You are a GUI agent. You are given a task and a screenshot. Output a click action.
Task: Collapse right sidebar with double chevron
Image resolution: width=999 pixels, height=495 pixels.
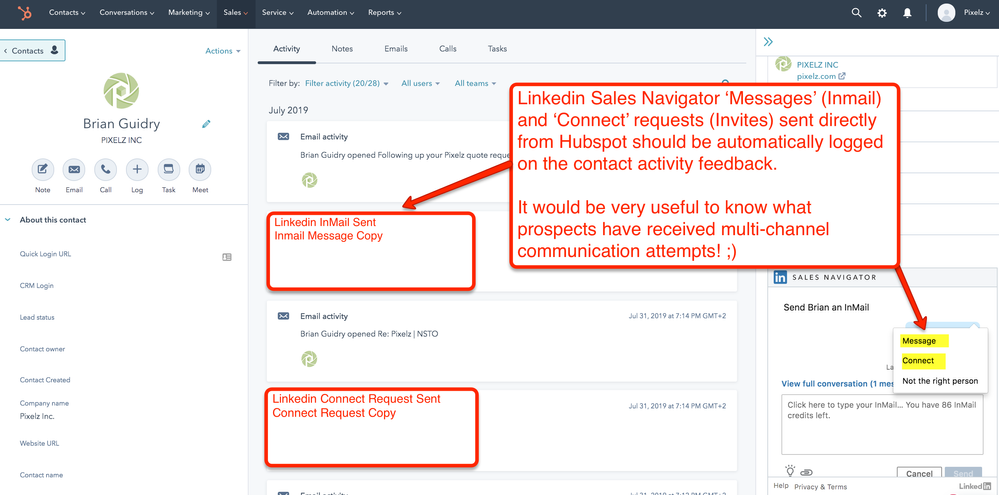(768, 42)
